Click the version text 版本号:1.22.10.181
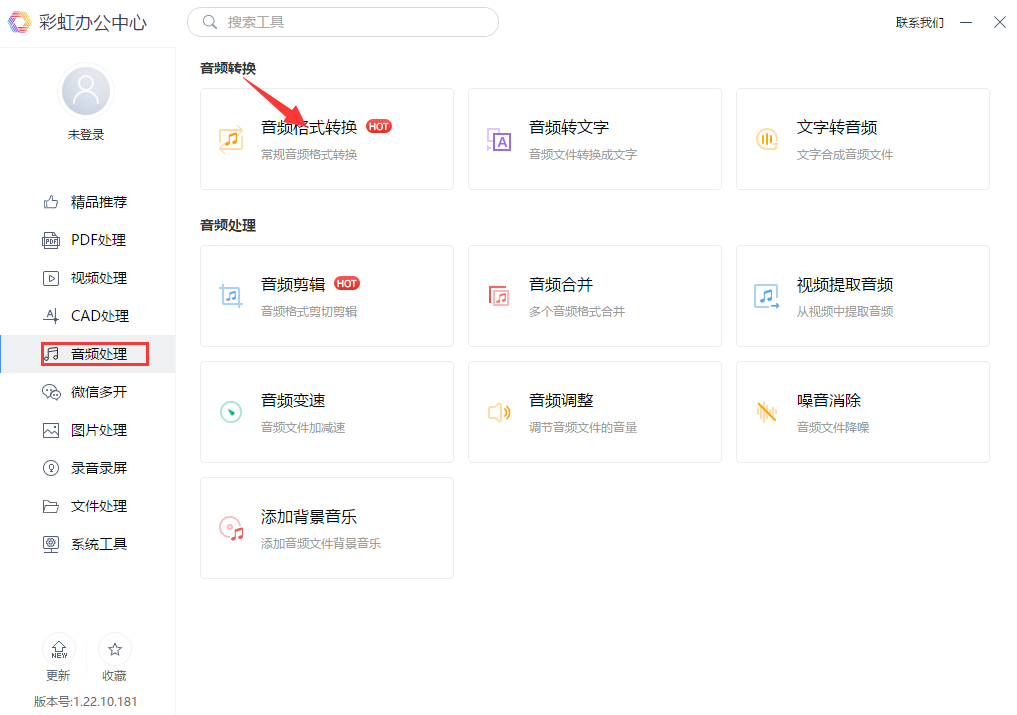1017x715 pixels. click(x=86, y=701)
